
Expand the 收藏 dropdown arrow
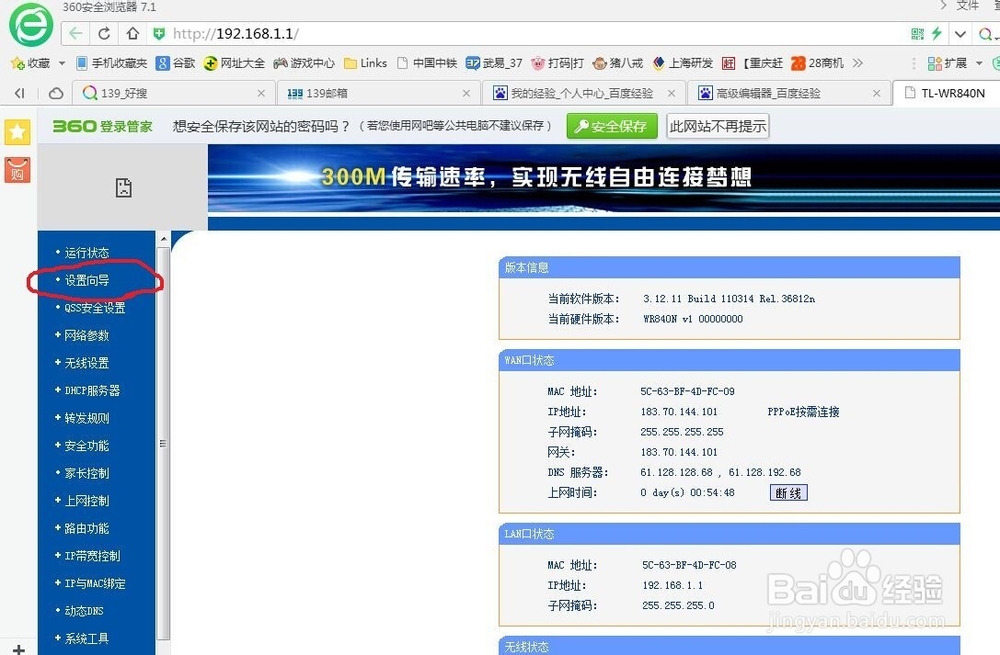[x=62, y=63]
